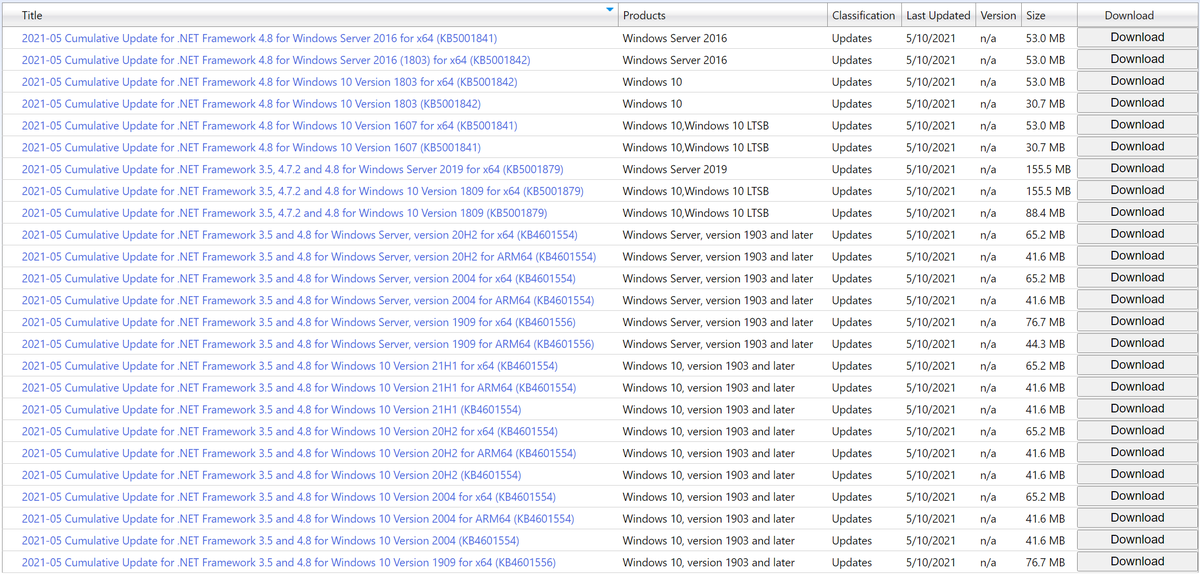This screenshot has height=577, width=1200.
Task: Download Windows 10 2004 ARM64 update
Action: (x=1137, y=519)
